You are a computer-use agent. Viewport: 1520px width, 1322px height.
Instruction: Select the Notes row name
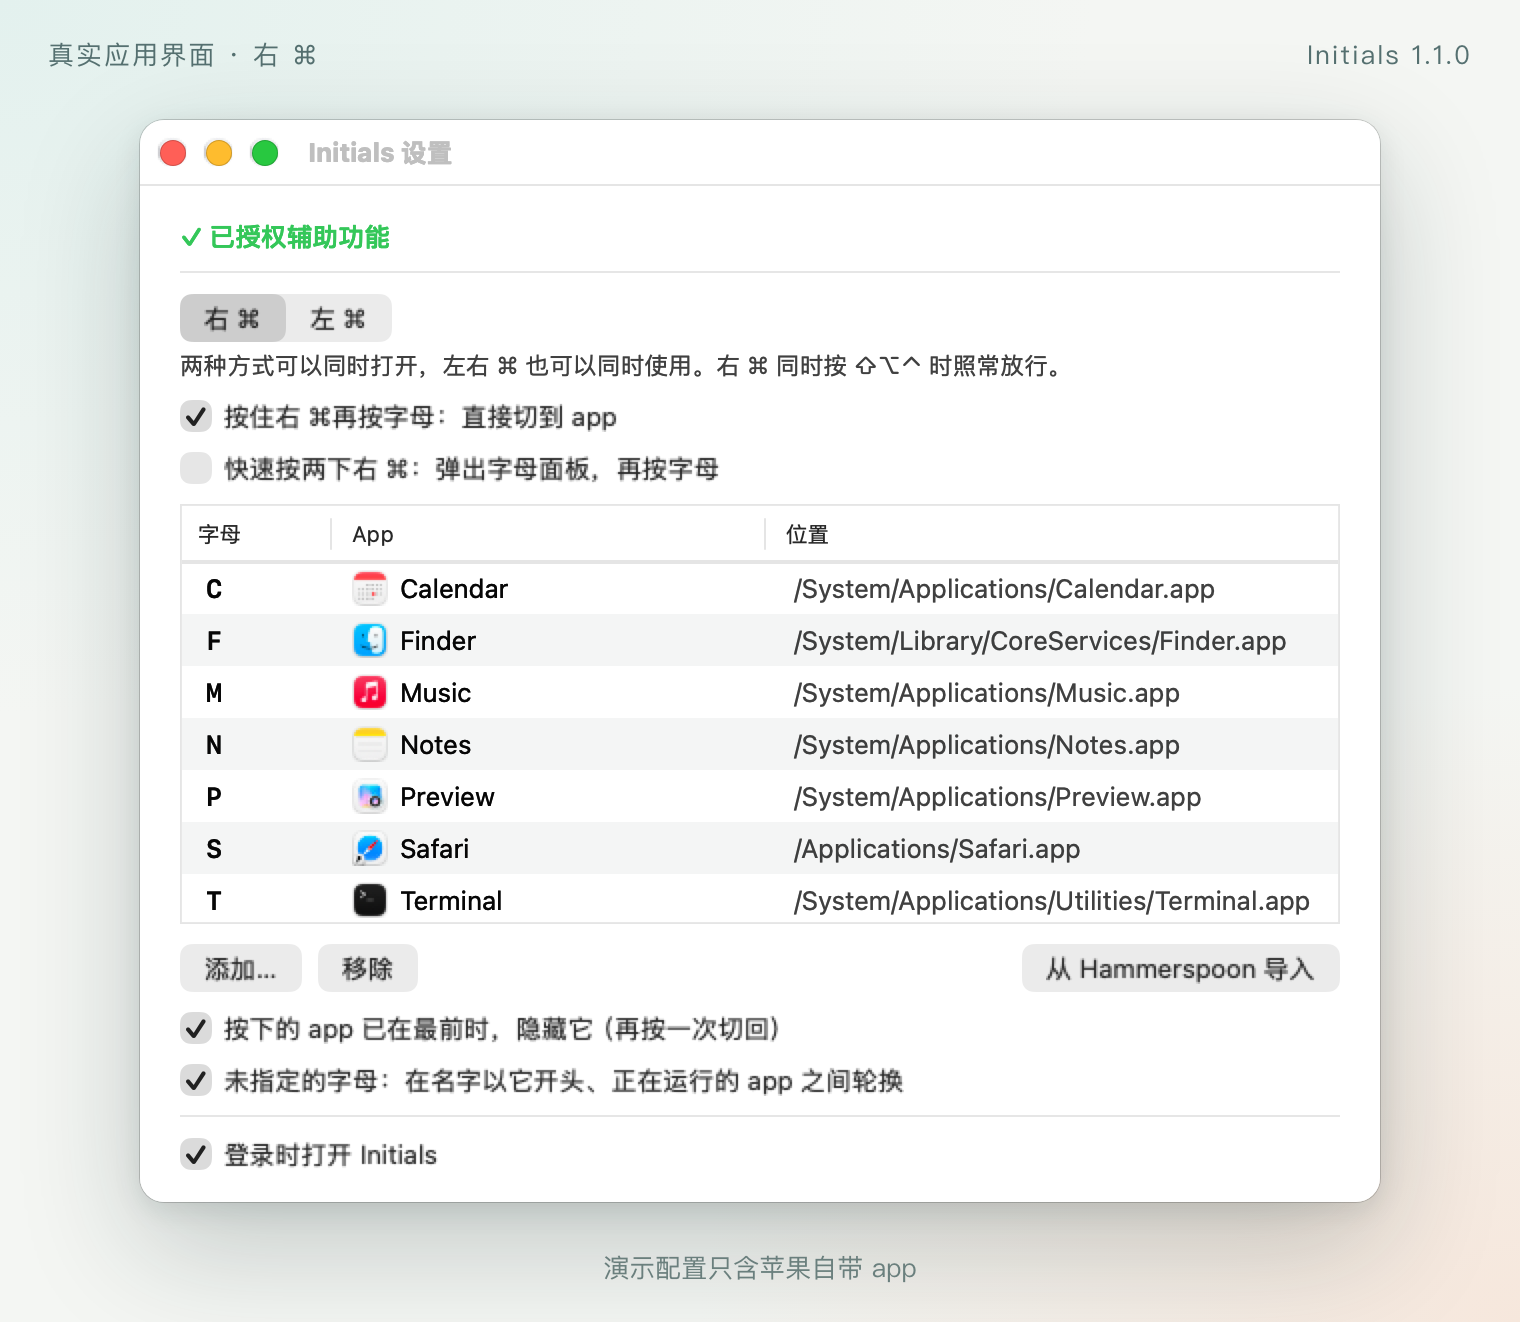click(435, 745)
